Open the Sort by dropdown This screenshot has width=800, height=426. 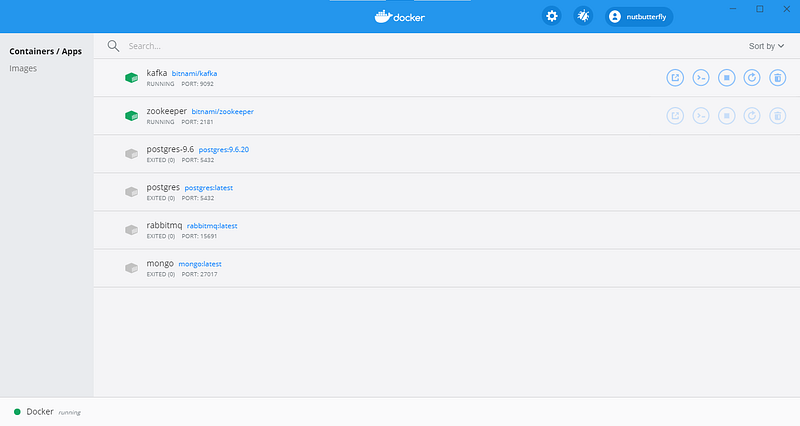click(x=766, y=46)
